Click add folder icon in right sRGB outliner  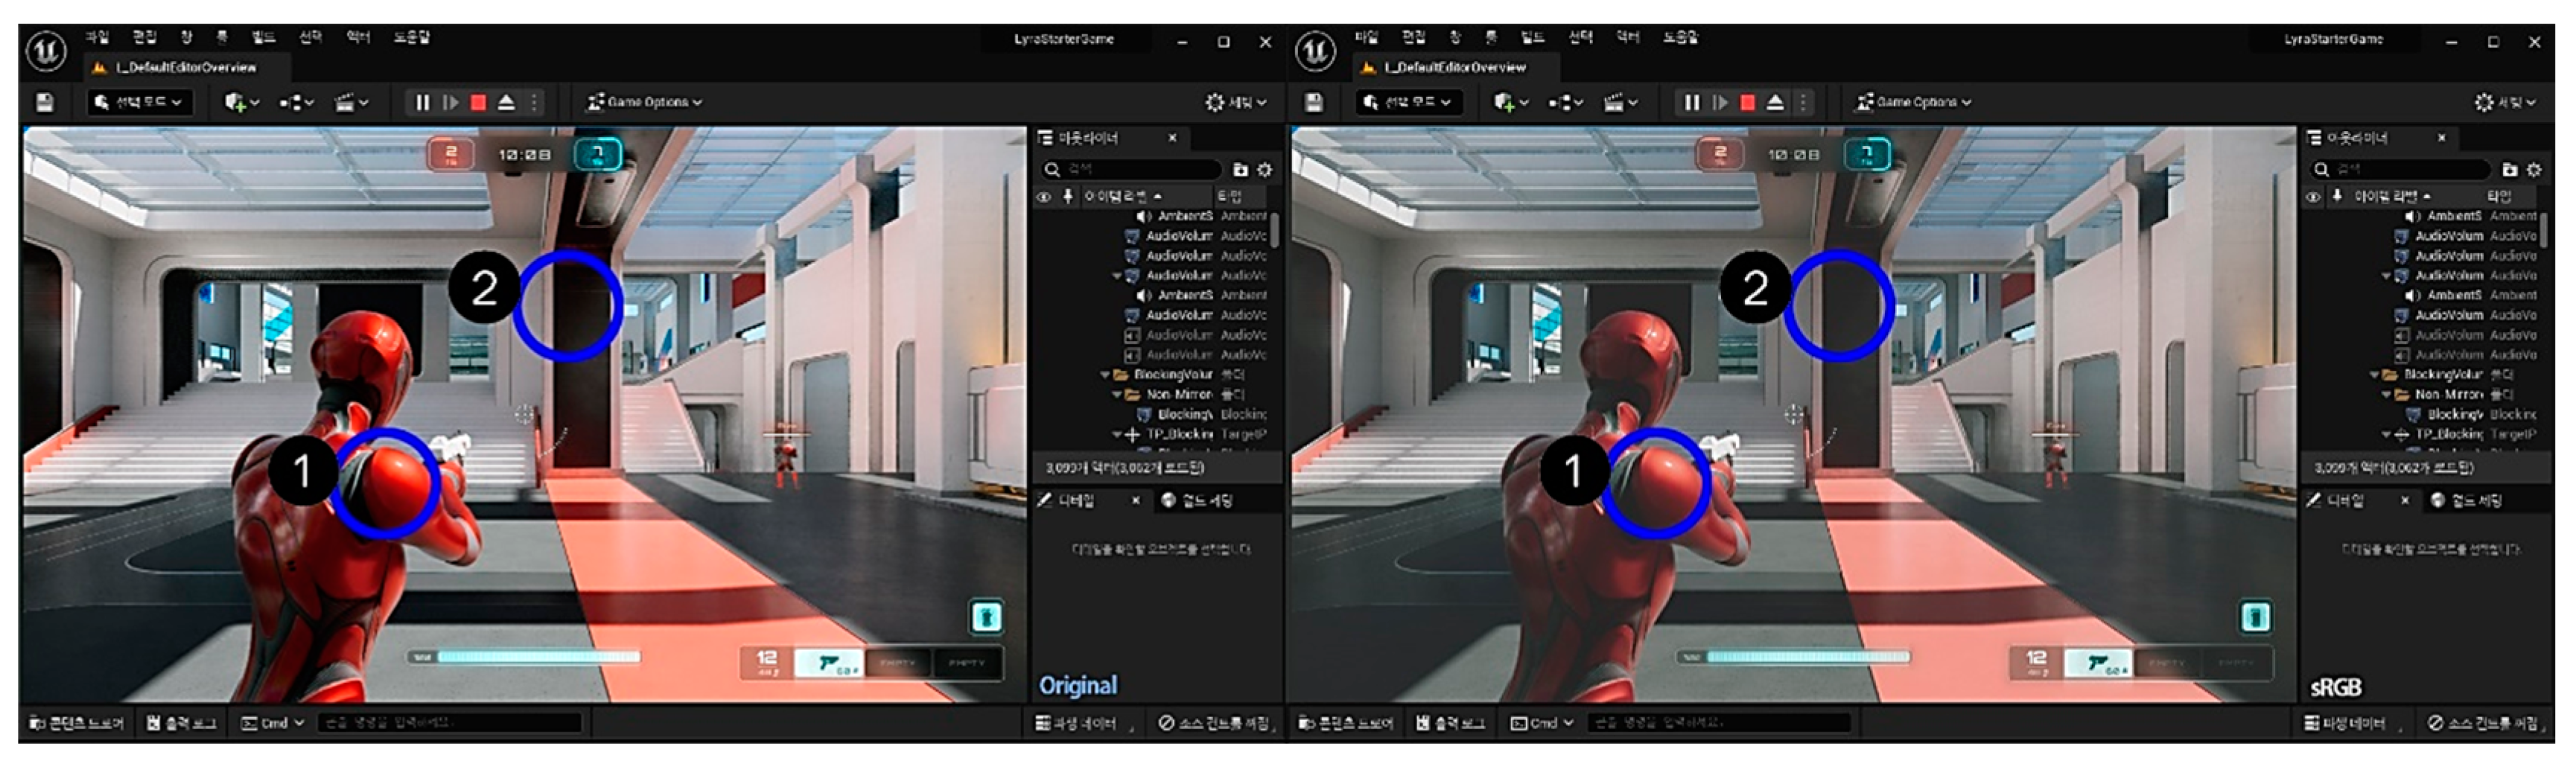2509,170
